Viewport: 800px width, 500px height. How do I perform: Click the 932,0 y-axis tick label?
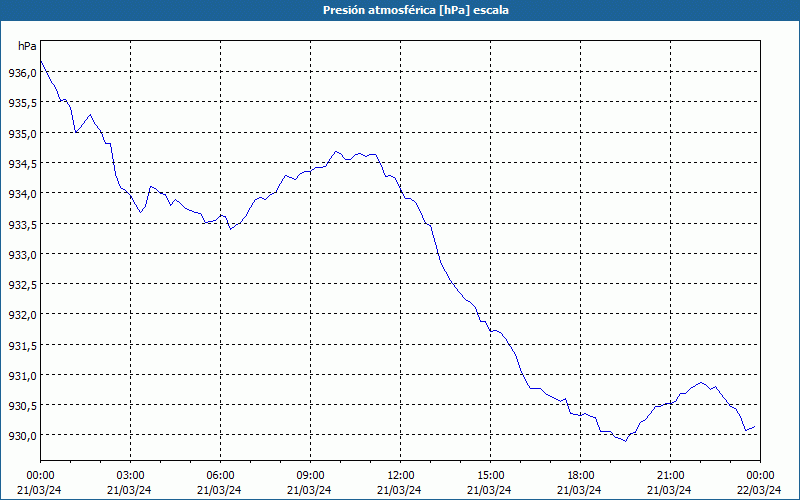pyautogui.click(x=22, y=315)
